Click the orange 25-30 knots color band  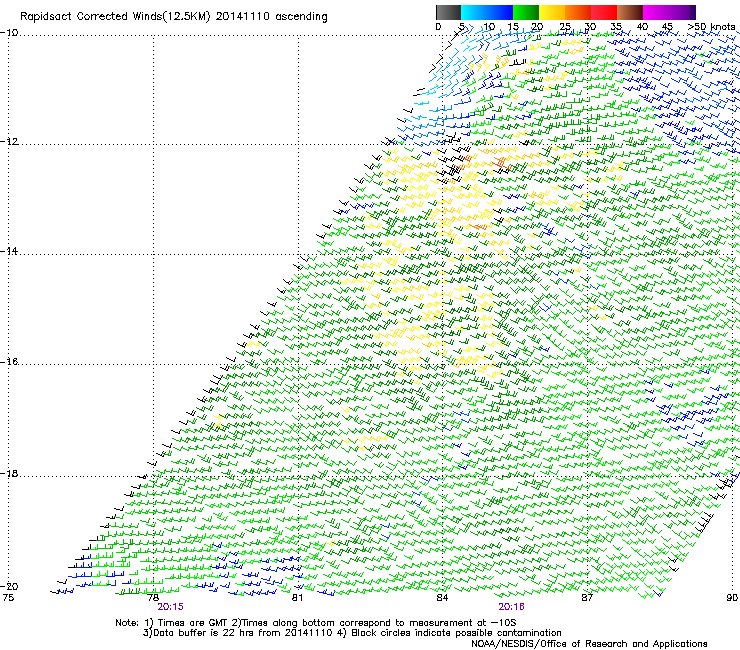(x=578, y=12)
